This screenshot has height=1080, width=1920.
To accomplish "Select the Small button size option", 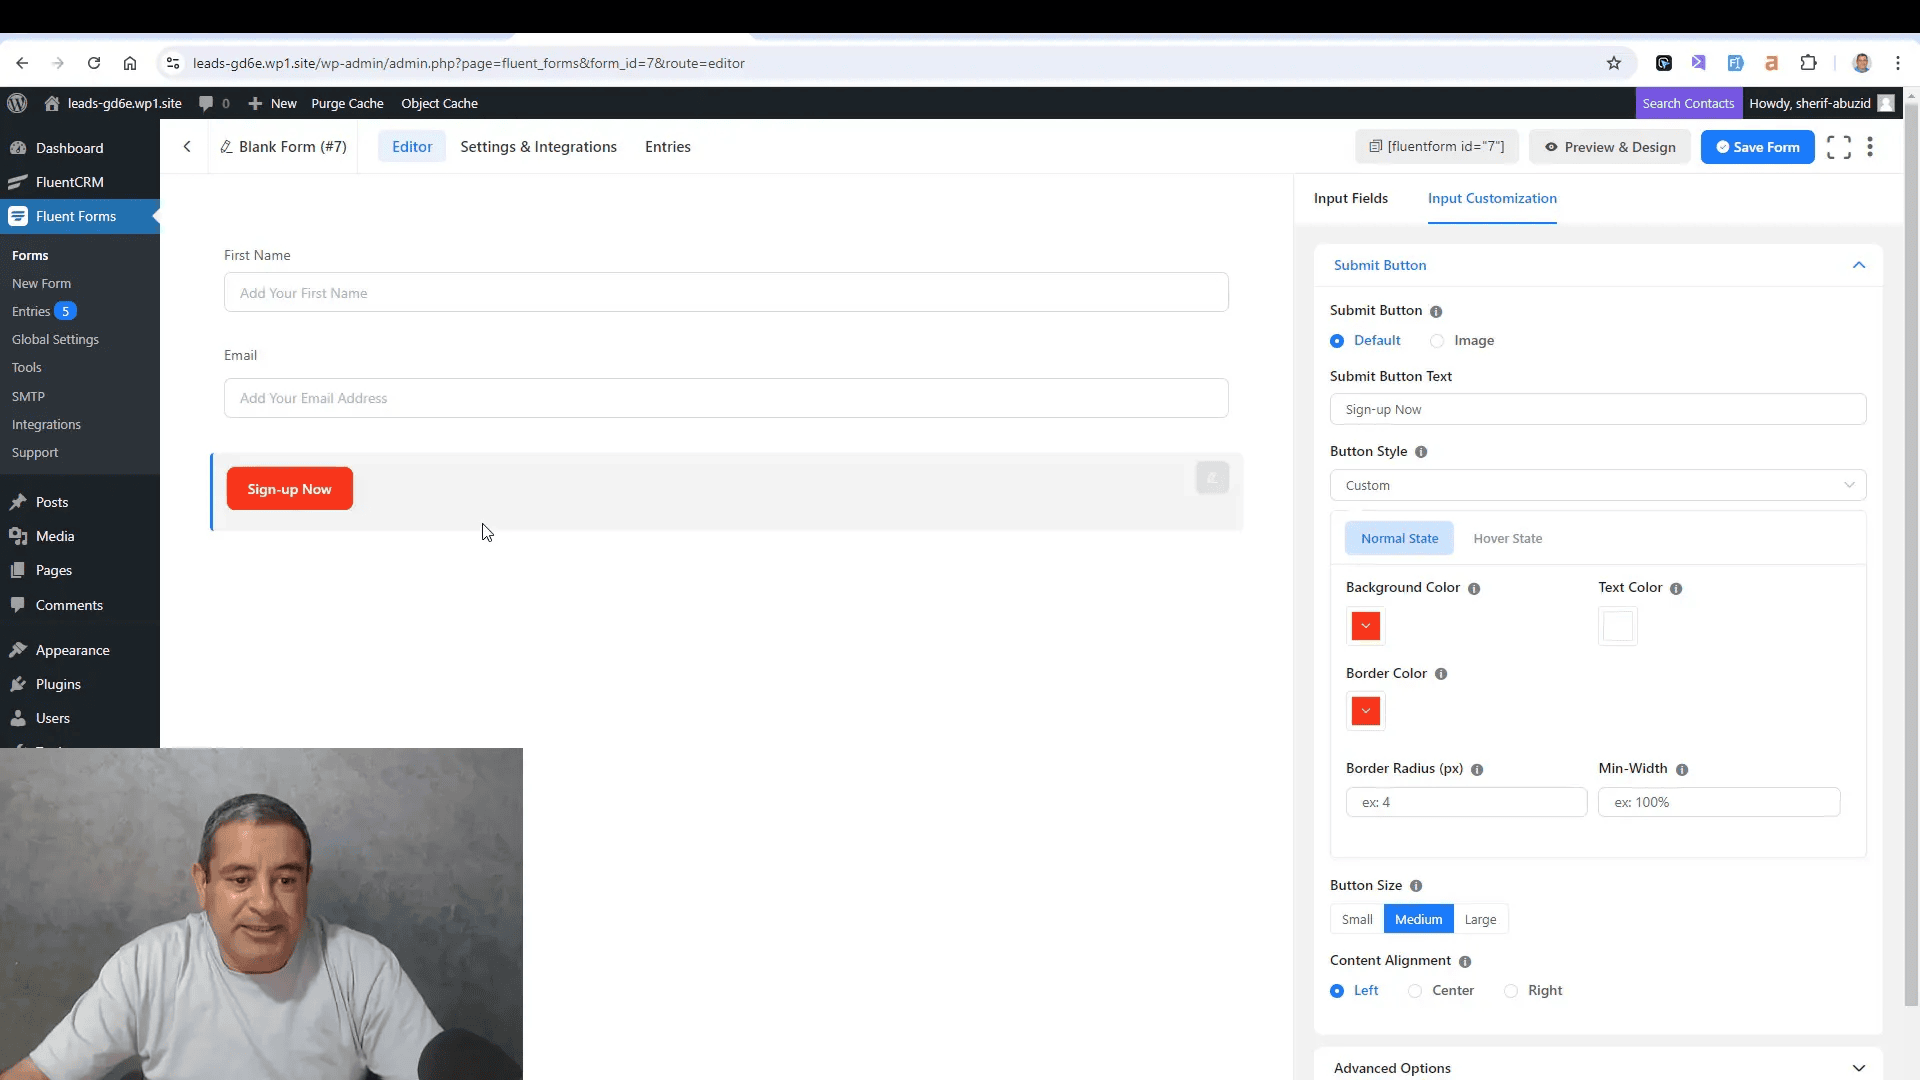I will [1358, 919].
